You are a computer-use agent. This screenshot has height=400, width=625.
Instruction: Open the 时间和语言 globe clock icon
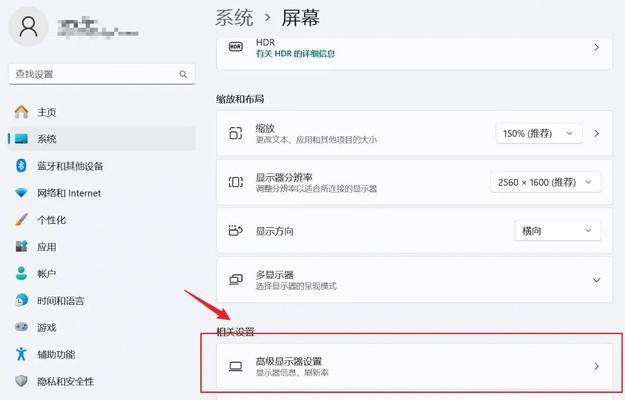21,300
